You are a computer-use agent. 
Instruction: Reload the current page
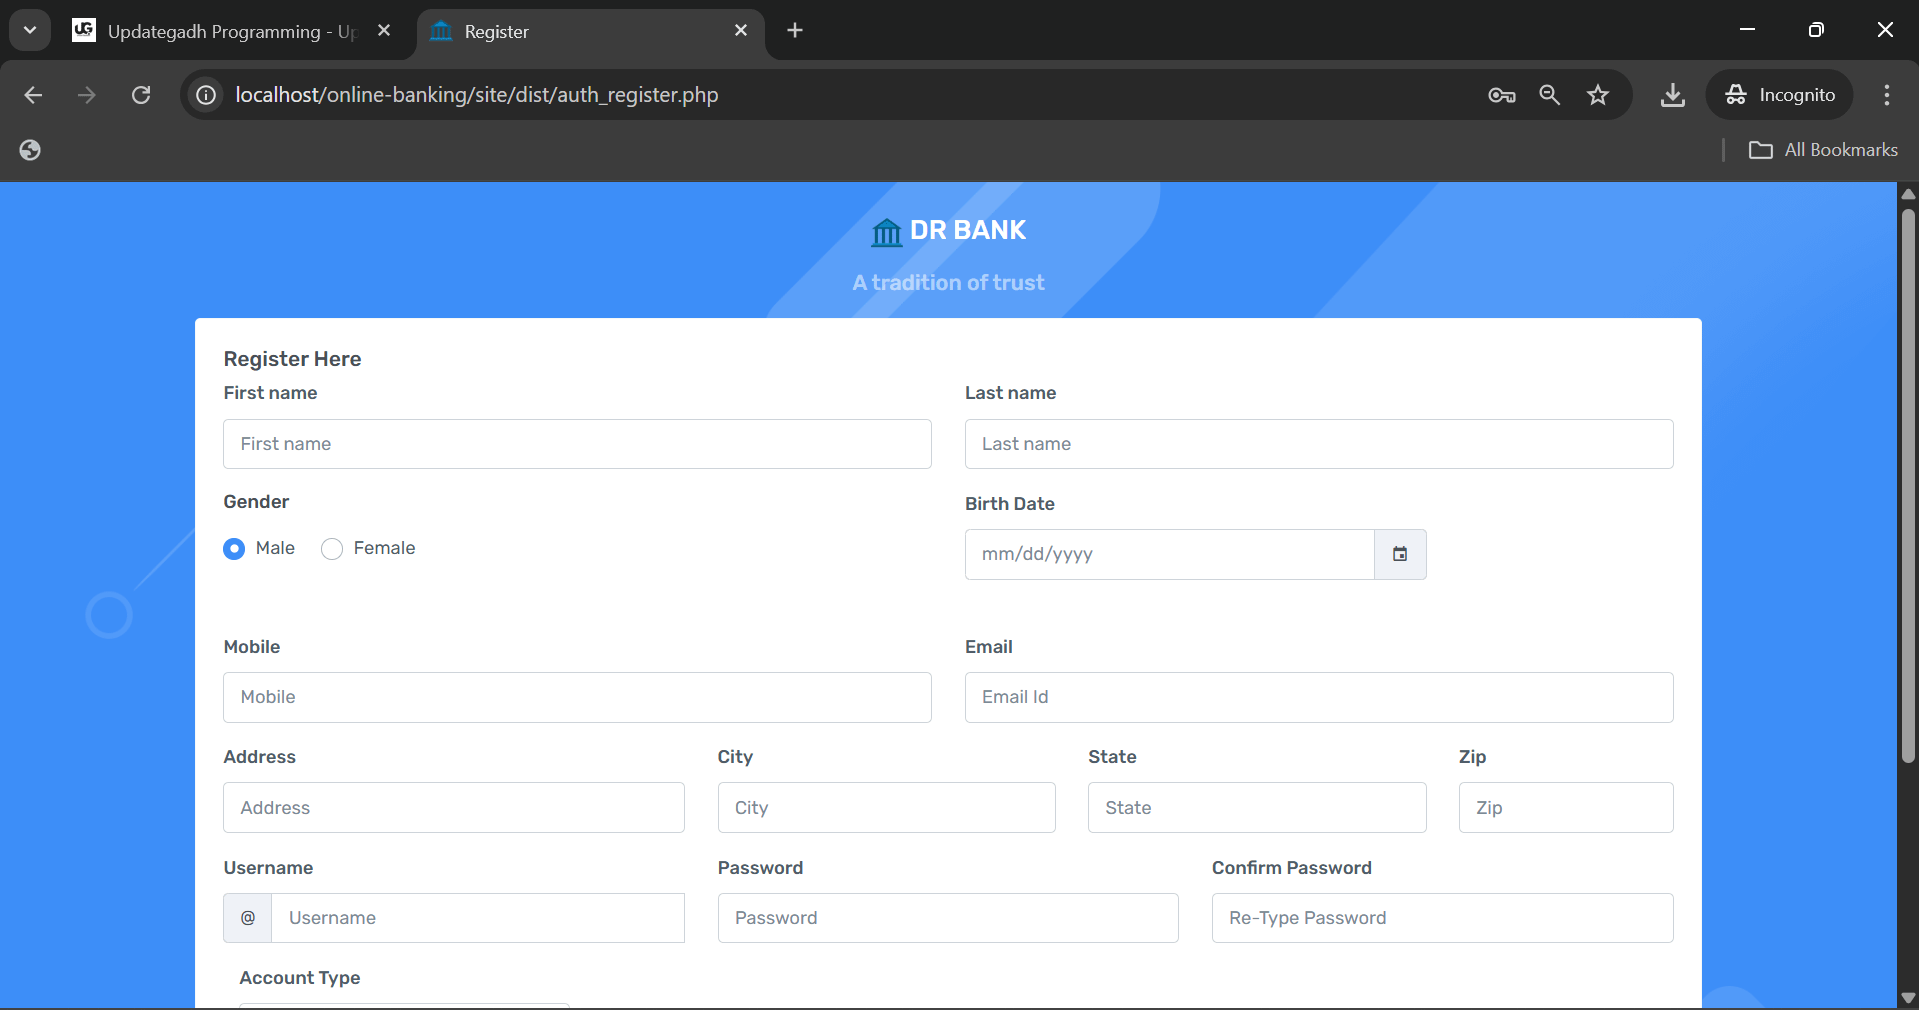[141, 95]
